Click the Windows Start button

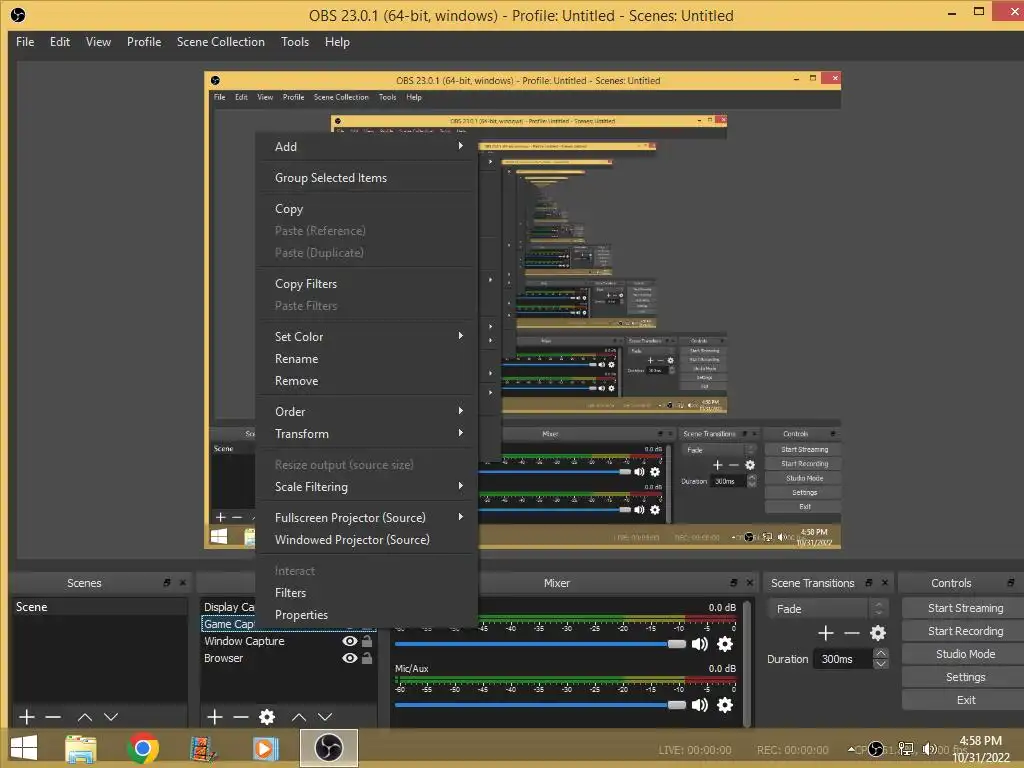coord(24,748)
